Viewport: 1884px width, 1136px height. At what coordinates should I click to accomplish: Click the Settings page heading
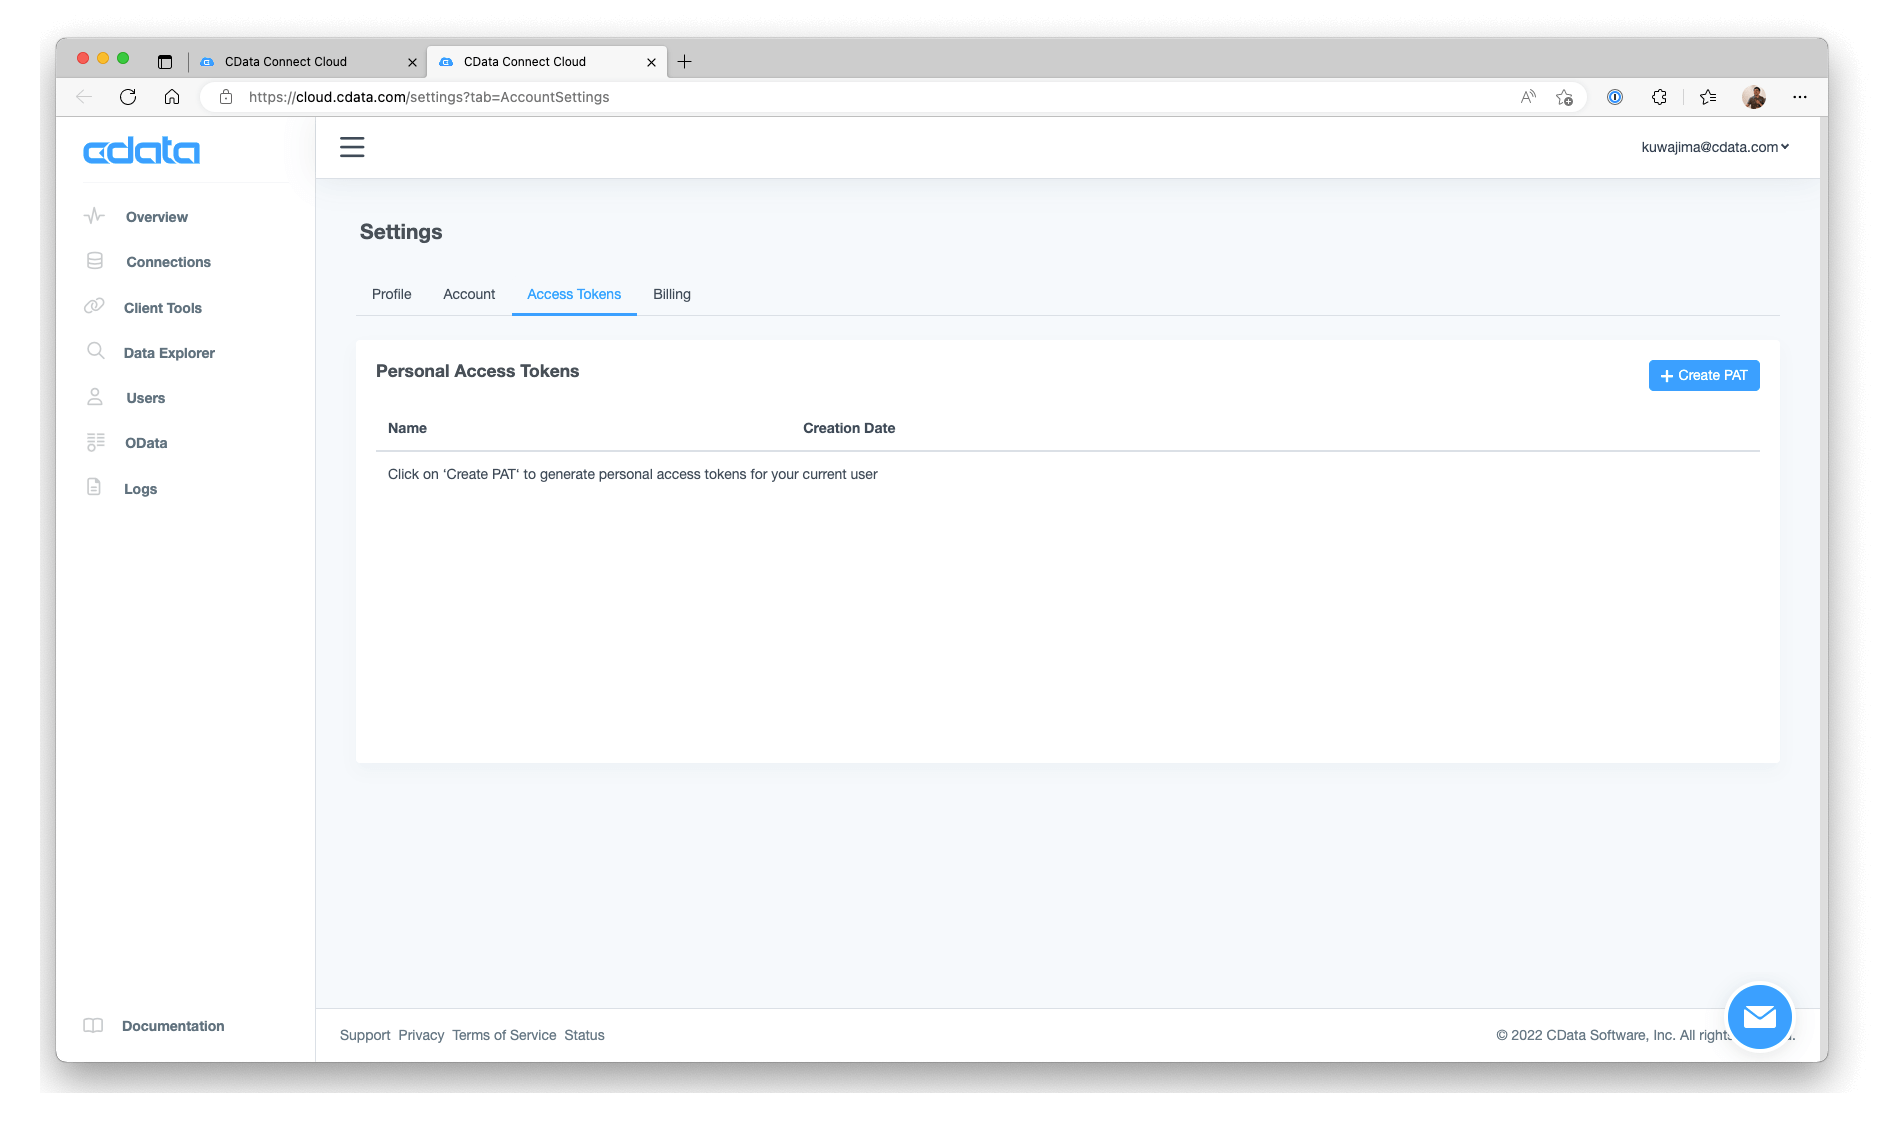tap(401, 232)
